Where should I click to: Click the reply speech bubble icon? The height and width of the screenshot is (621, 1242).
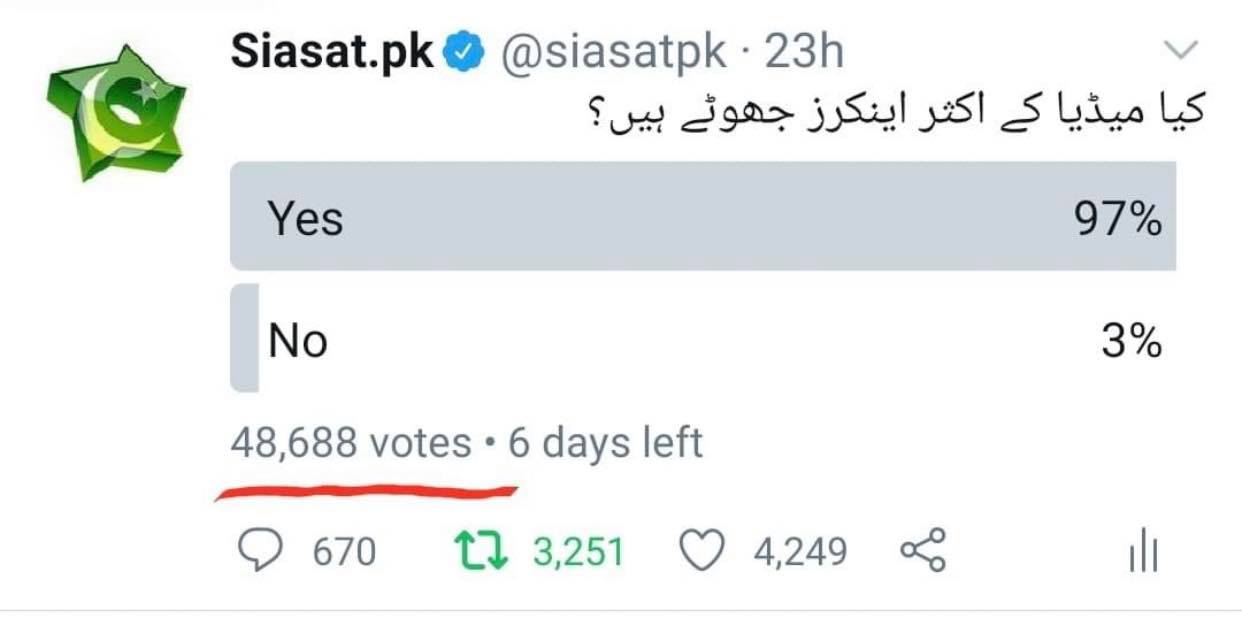tap(263, 551)
